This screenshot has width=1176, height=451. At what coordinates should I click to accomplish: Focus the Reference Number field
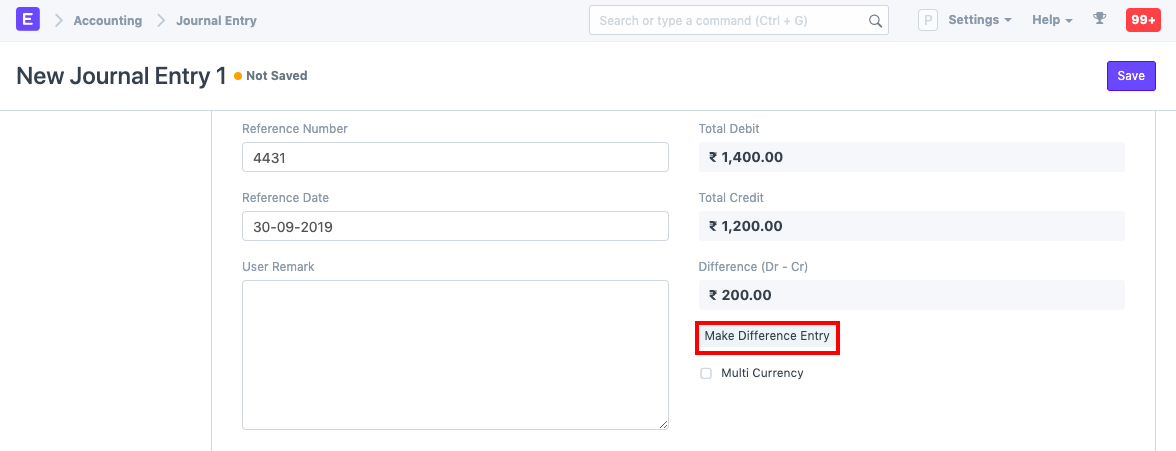click(x=455, y=157)
